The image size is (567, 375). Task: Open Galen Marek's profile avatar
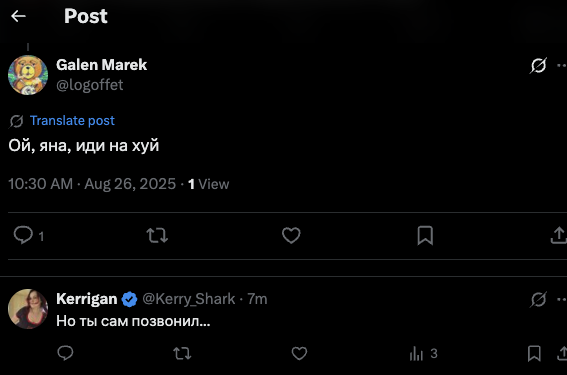point(28,75)
